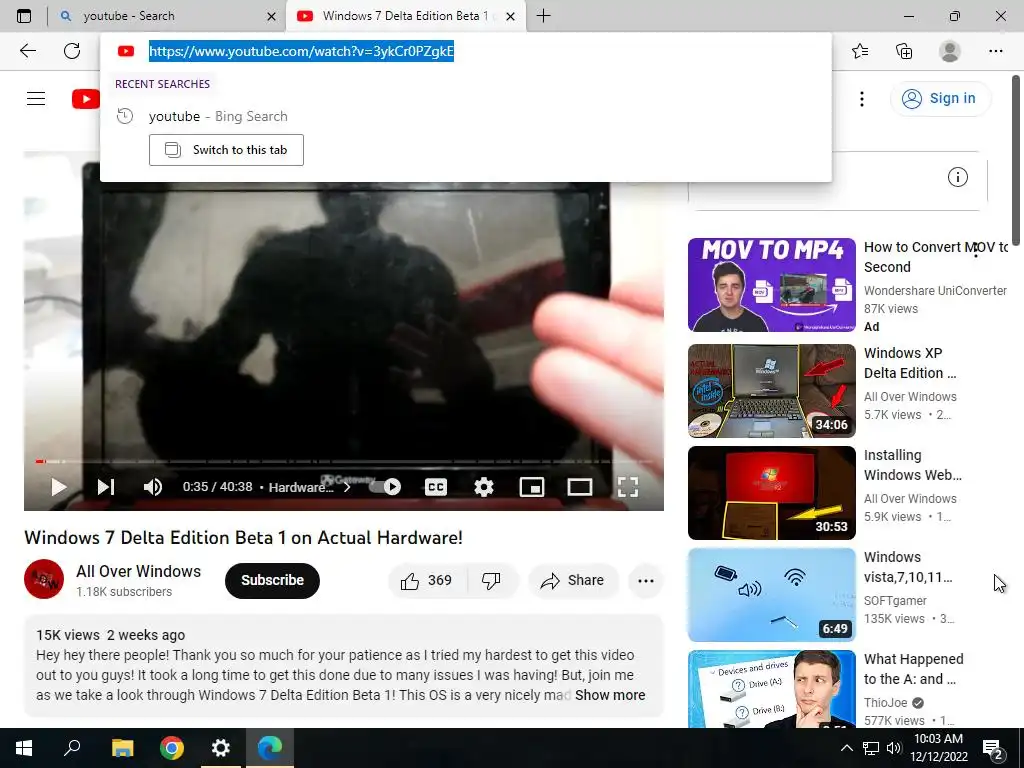
Task: Open system tray volume icon
Action: (x=894, y=748)
